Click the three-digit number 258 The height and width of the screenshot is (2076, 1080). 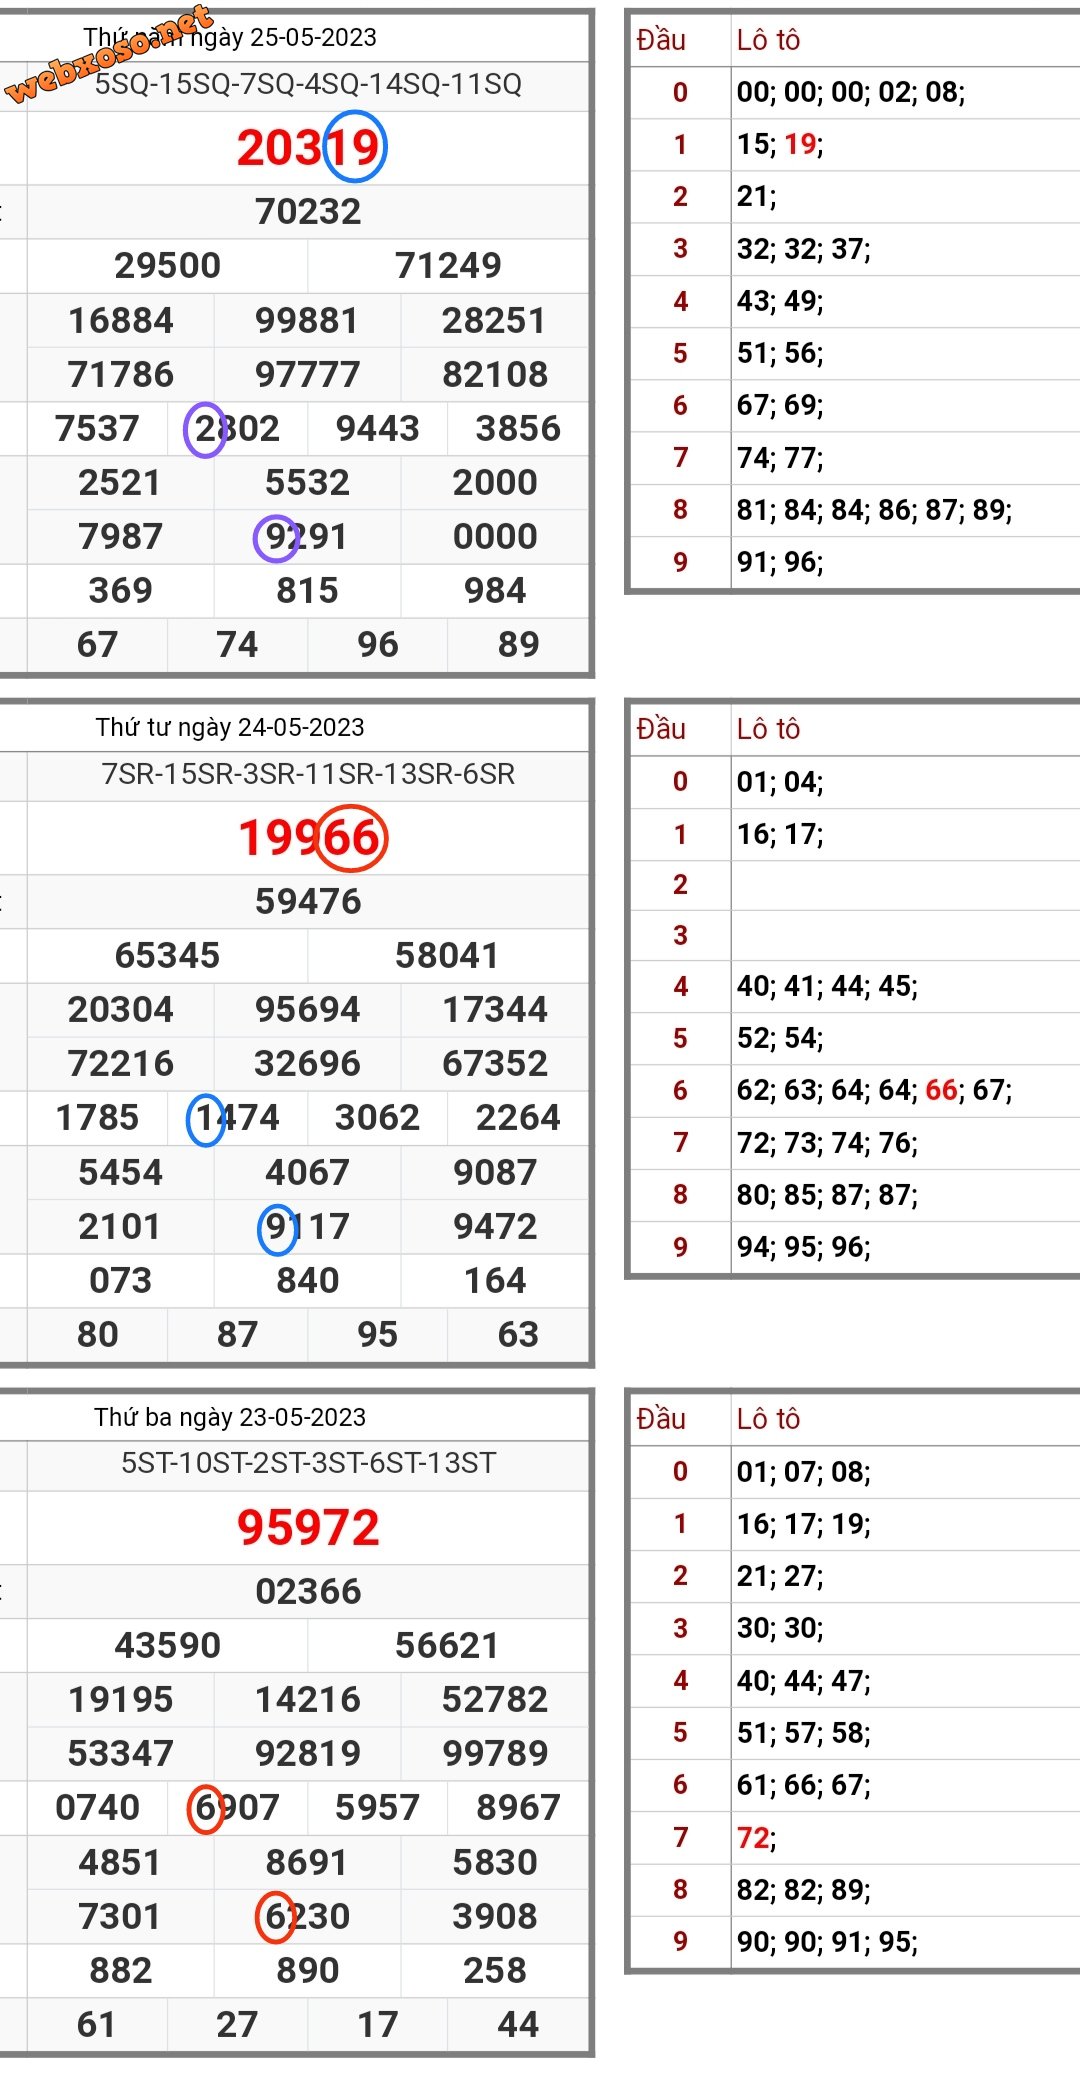[x=495, y=1970]
